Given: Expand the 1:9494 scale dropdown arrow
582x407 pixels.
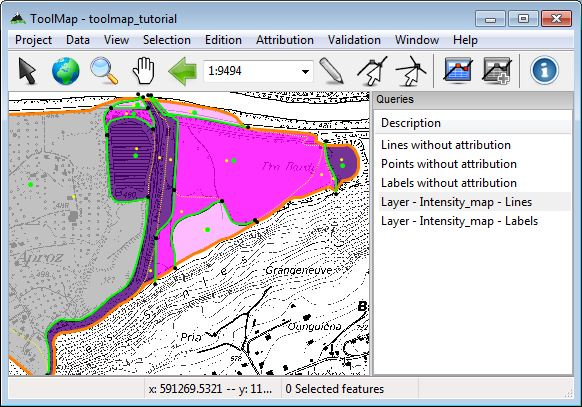Looking at the screenshot, I should click(305, 71).
